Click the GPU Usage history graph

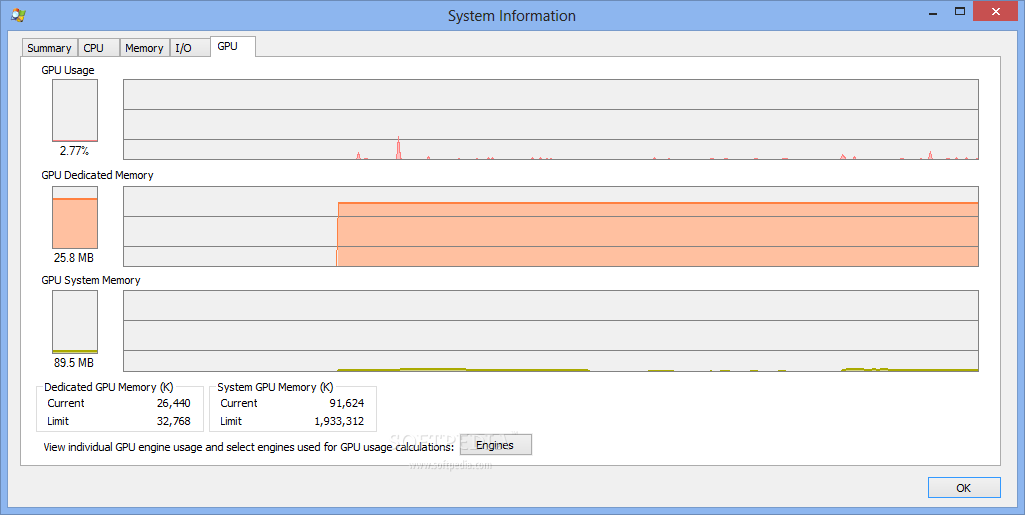[550, 119]
